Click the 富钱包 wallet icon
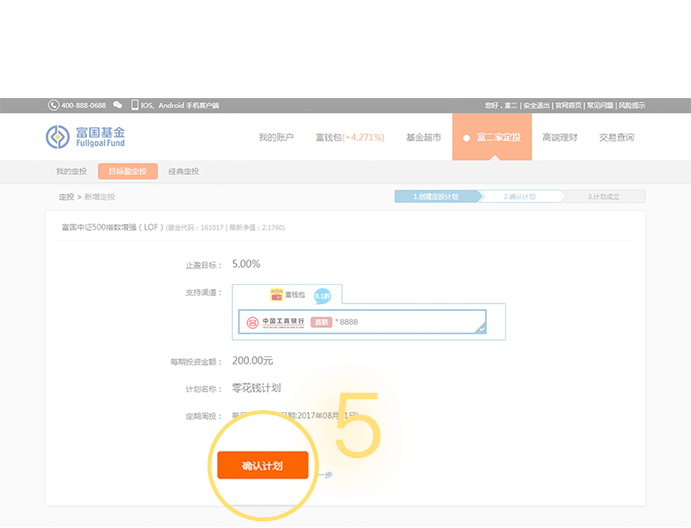Image resolution: width=691 pixels, height=528 pixels. click(276, 294)
